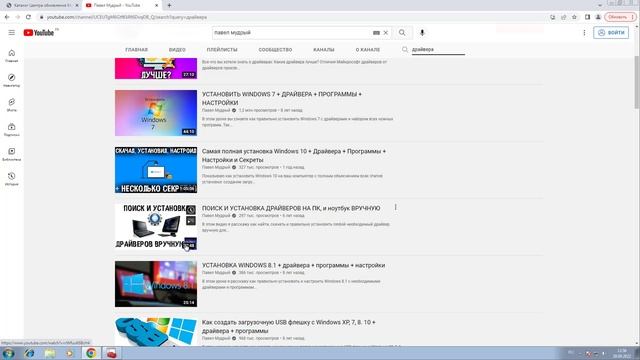
Task: Switch to О КАНАЛЕ channel tab
Action: pyautogui.click(x=368, y=50)
